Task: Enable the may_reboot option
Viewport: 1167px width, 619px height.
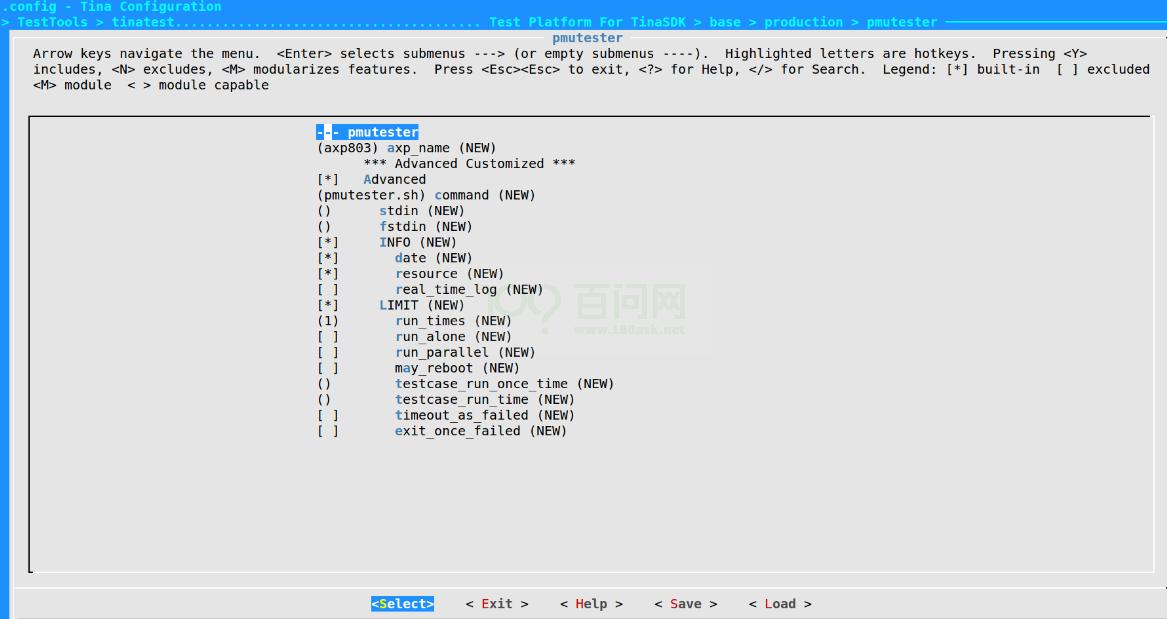Action: (x=328, y=368)
